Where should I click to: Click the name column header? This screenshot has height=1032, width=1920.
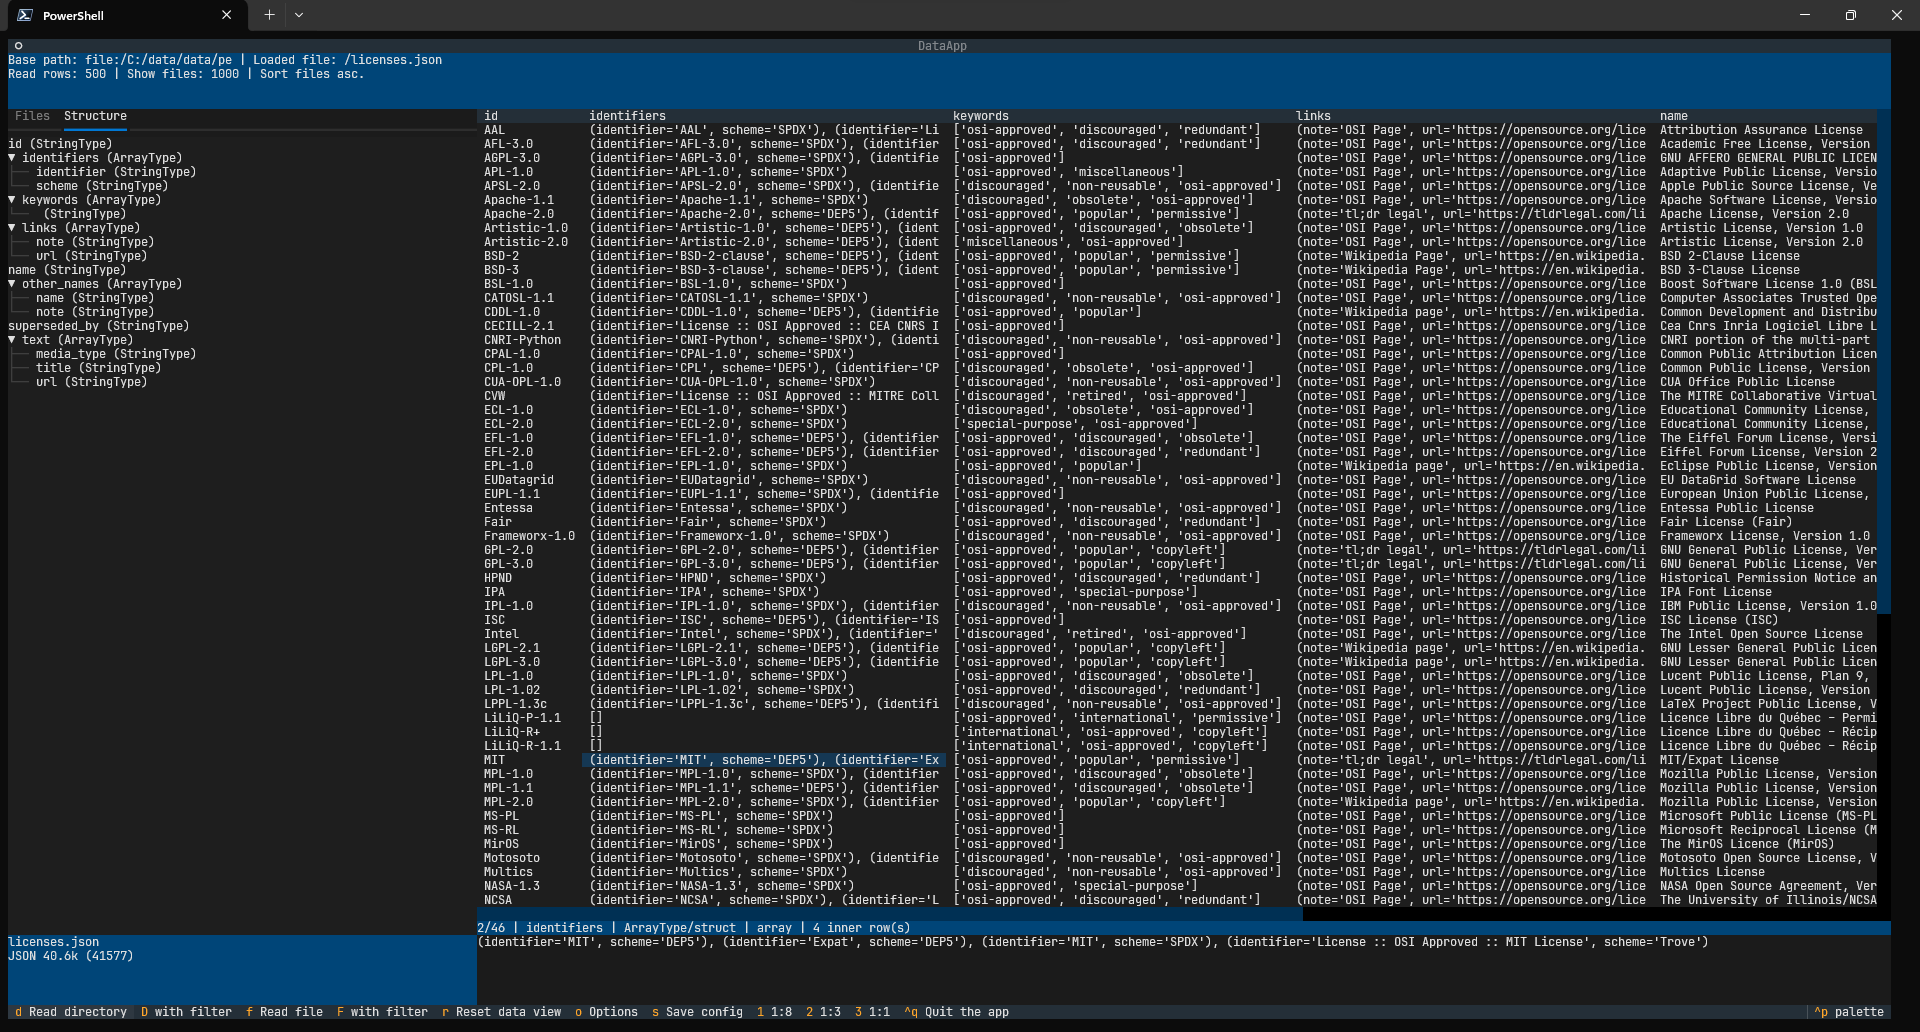(x=1674, y=116)
